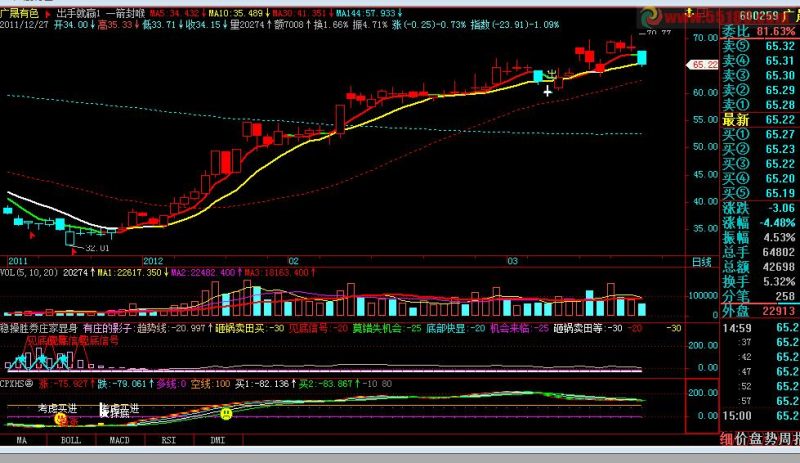Click the 盘 tab in bottom right strip
Image resolution: width=800 pixels, height=463 pixels.
756,440
